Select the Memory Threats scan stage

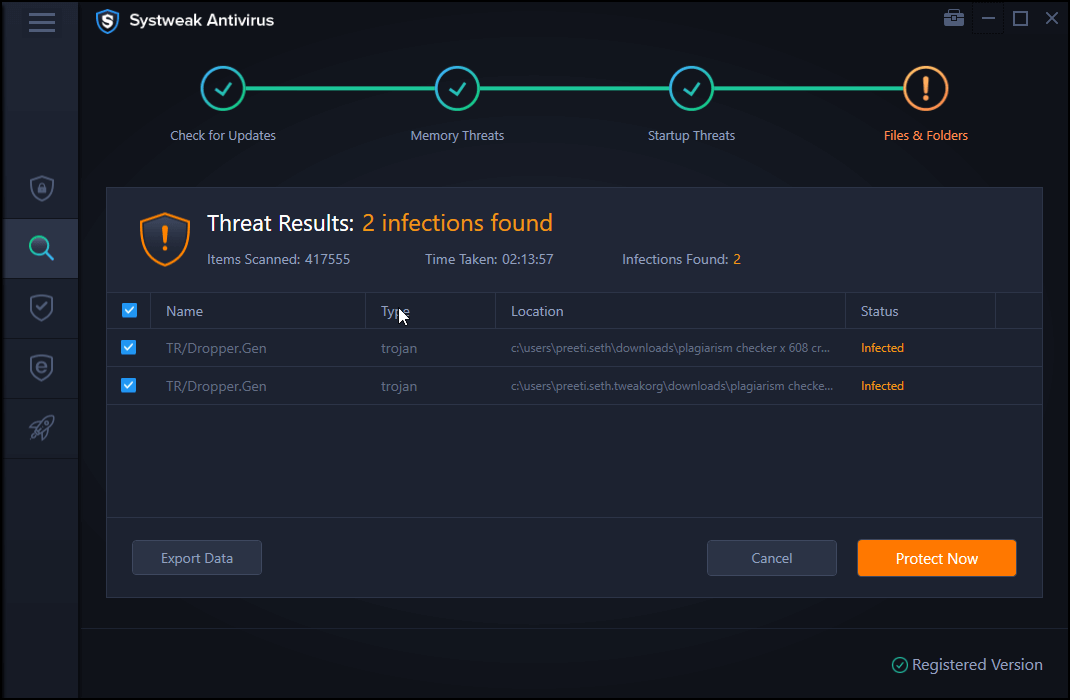tap(457, 88)
